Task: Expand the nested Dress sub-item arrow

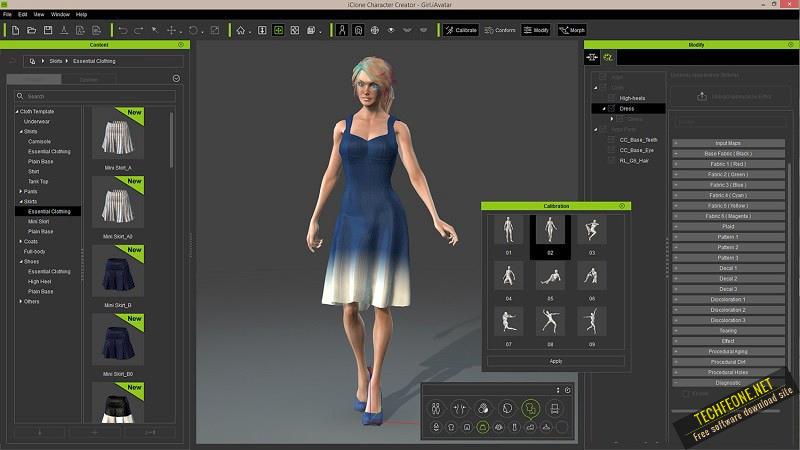Action: [x=612, y=119]
